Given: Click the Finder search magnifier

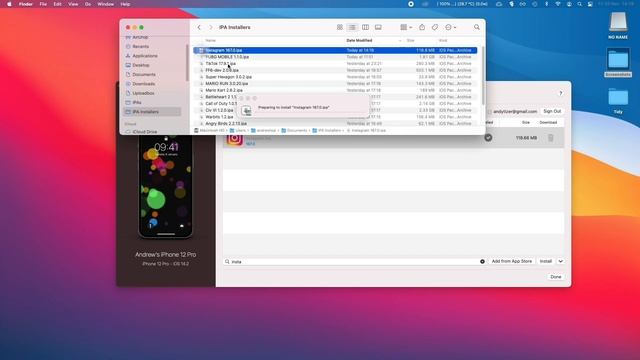Looking at the screenshot, I should tap(477, 27).
